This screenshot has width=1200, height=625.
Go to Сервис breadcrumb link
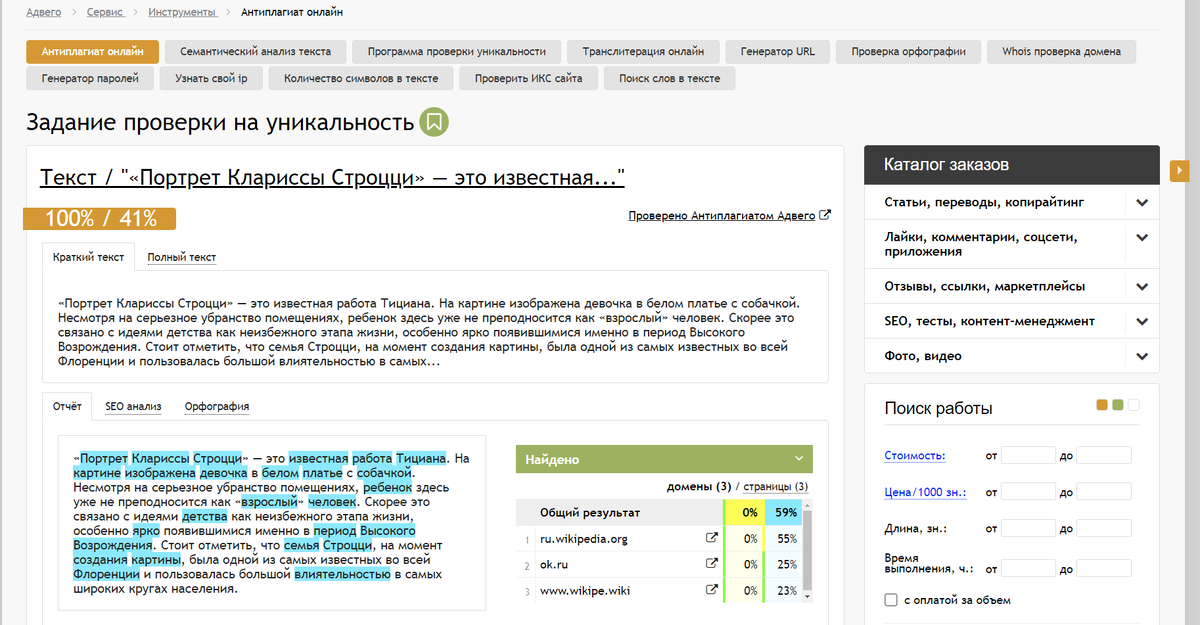tap(105, 12)
